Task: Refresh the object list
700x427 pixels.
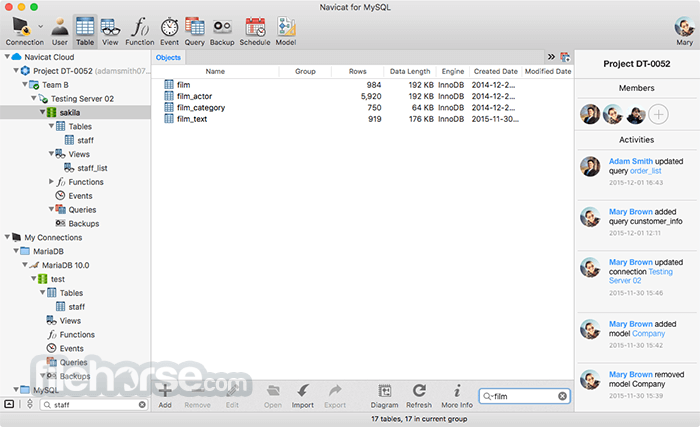Action: click(419, 396)
